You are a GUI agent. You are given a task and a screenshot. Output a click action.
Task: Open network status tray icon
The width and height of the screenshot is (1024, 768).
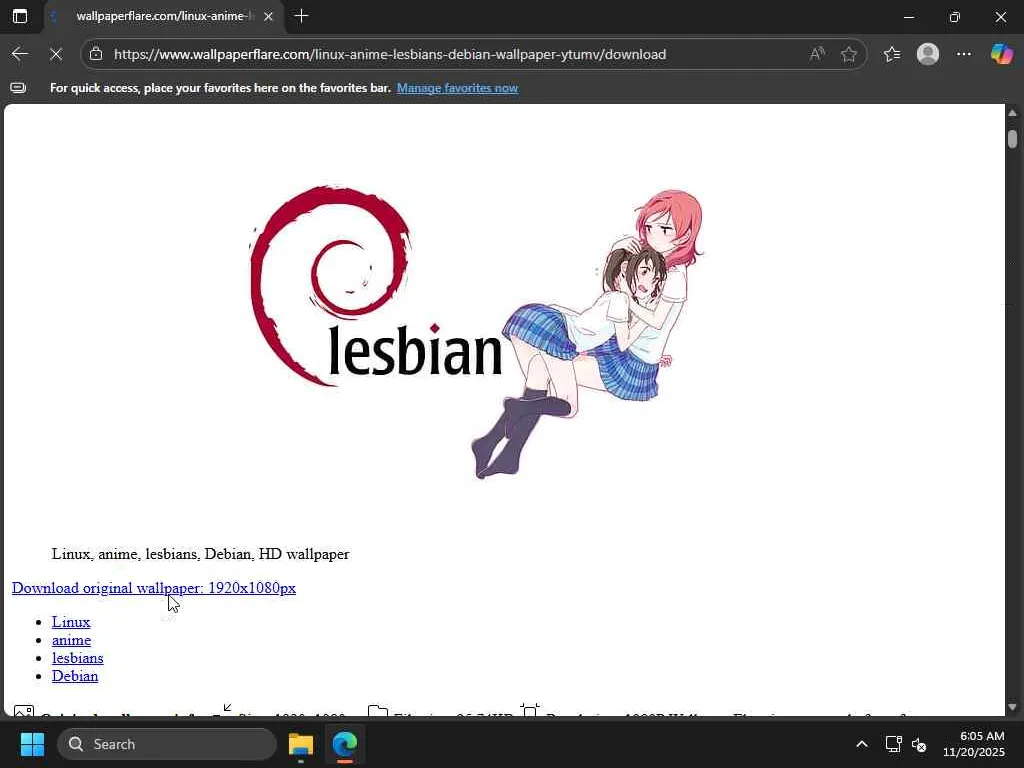893,744
